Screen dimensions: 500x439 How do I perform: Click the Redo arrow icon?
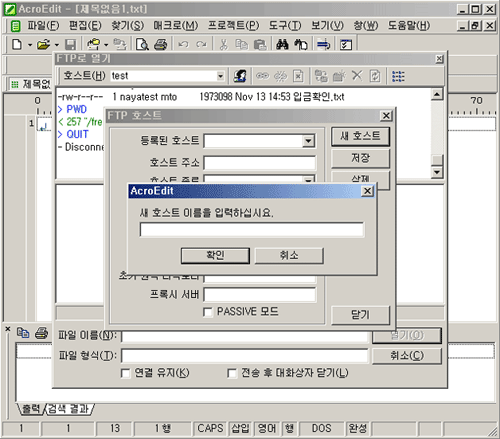coord(201,44)
